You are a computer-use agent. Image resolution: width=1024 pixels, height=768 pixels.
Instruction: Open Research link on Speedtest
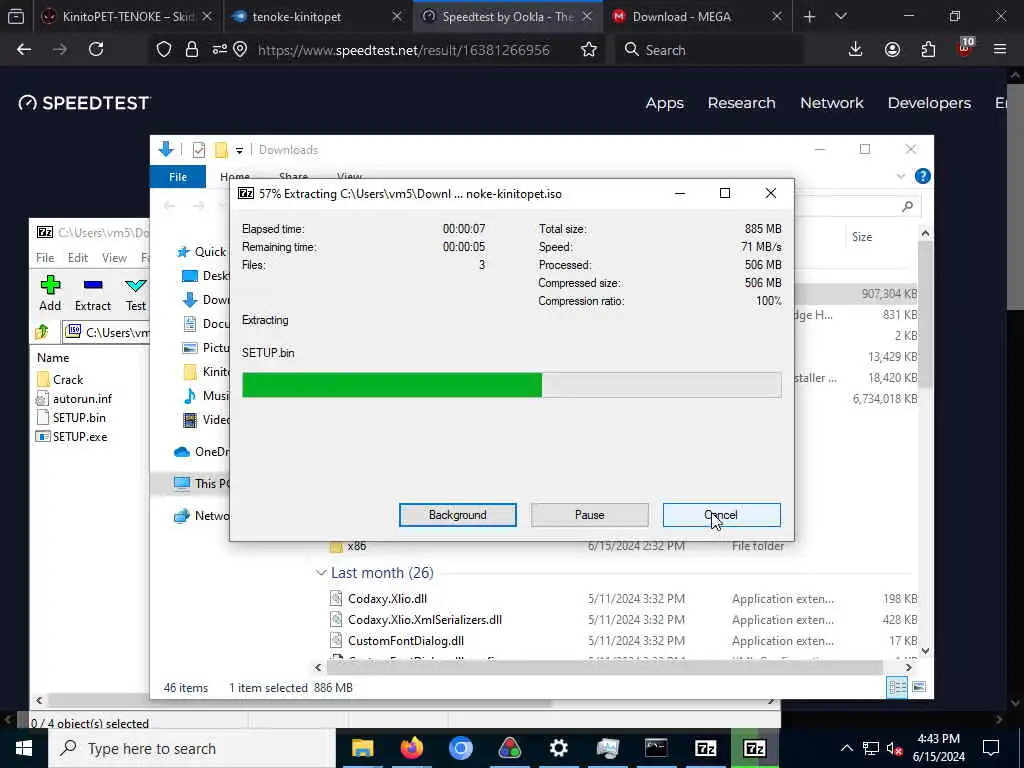(741, 103)
